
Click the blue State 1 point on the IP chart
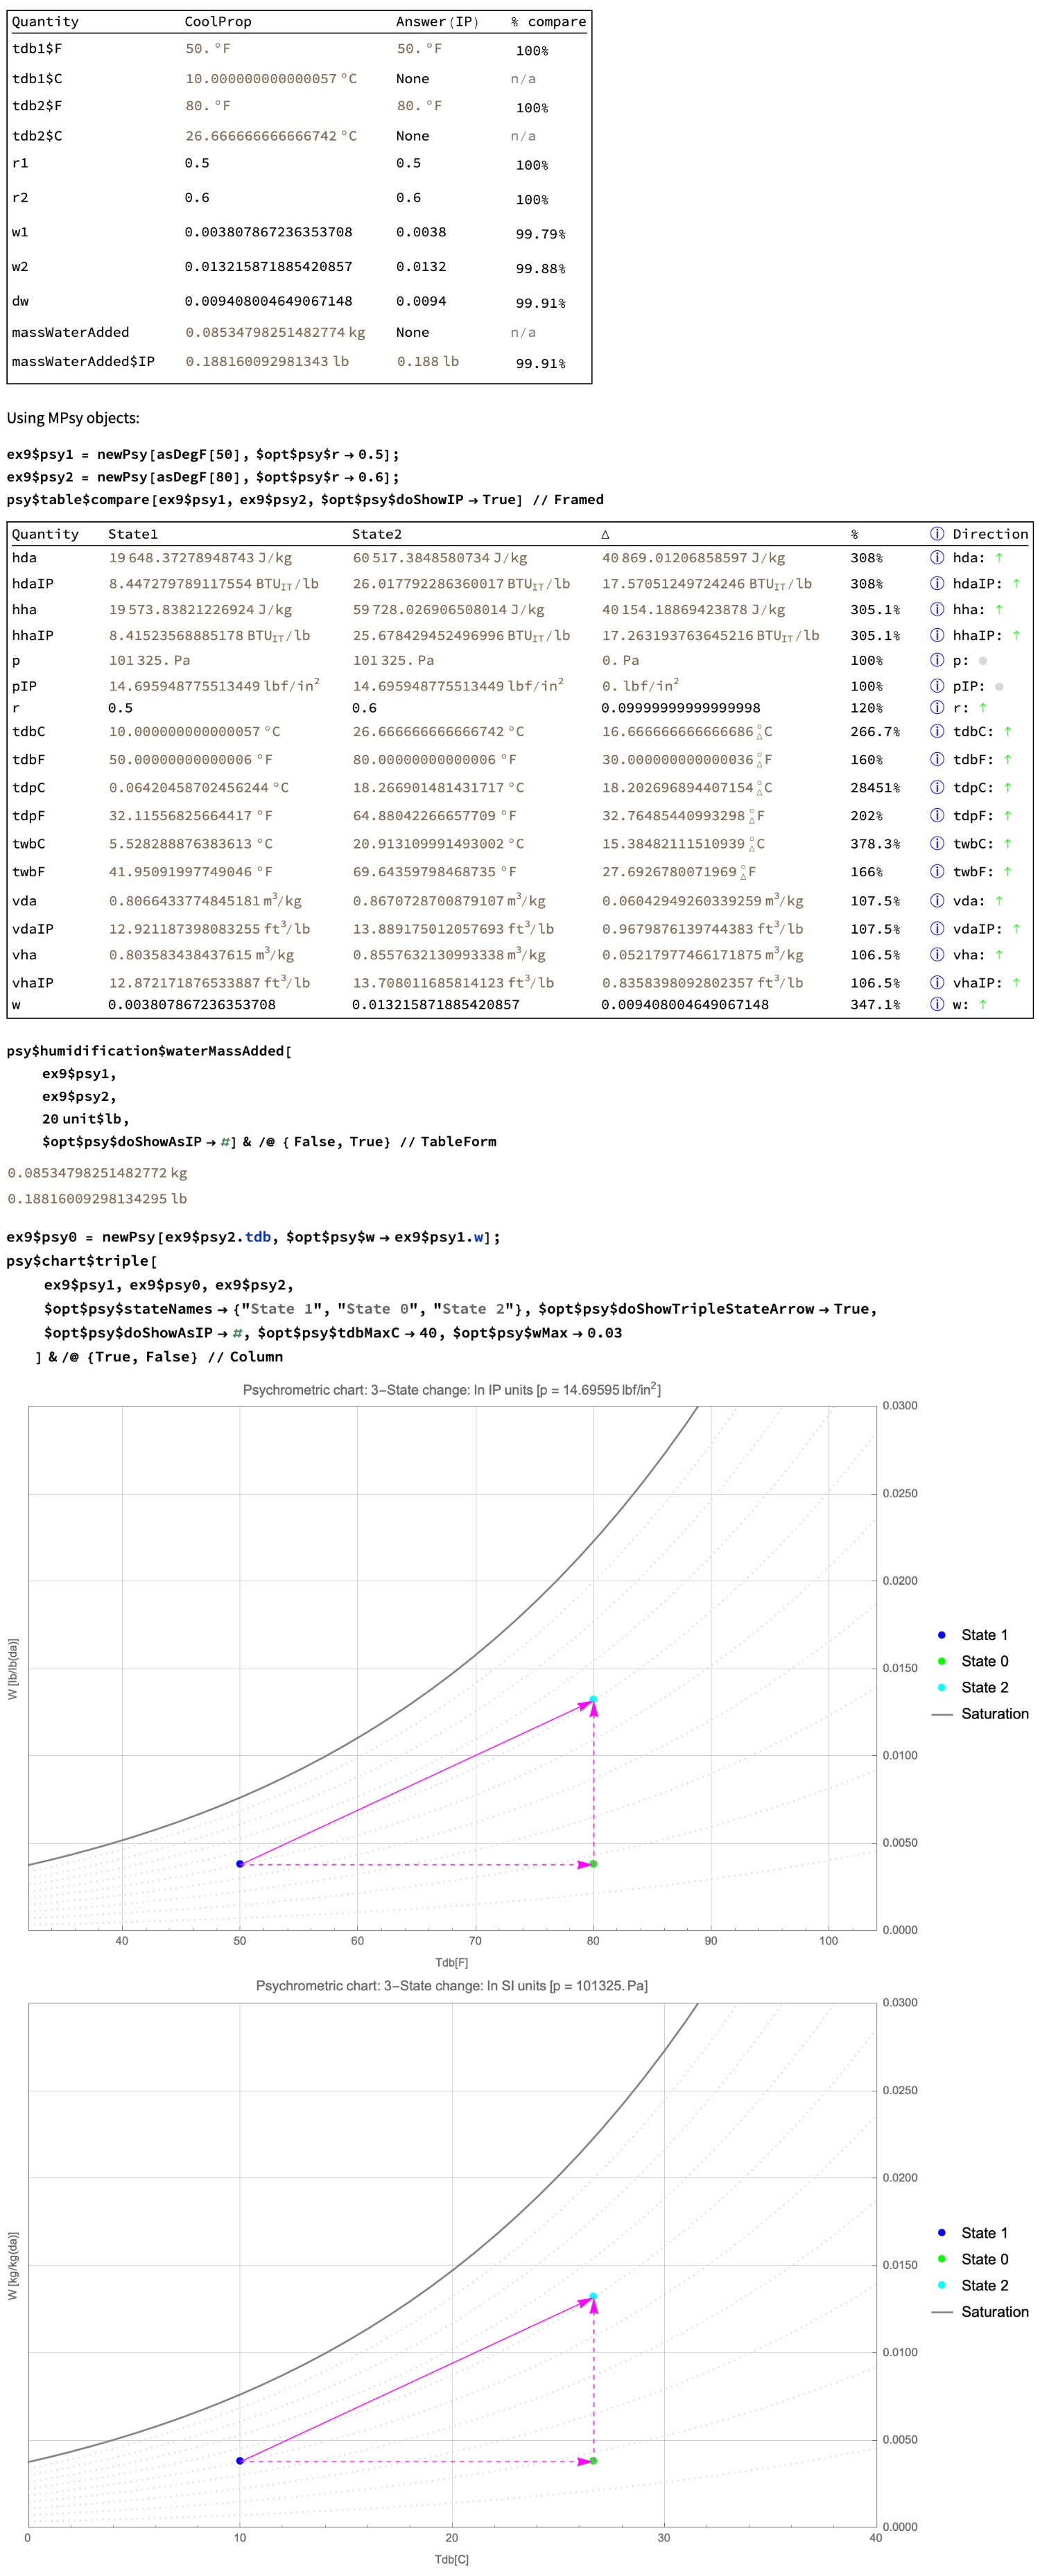click(x=240, y=1864)
